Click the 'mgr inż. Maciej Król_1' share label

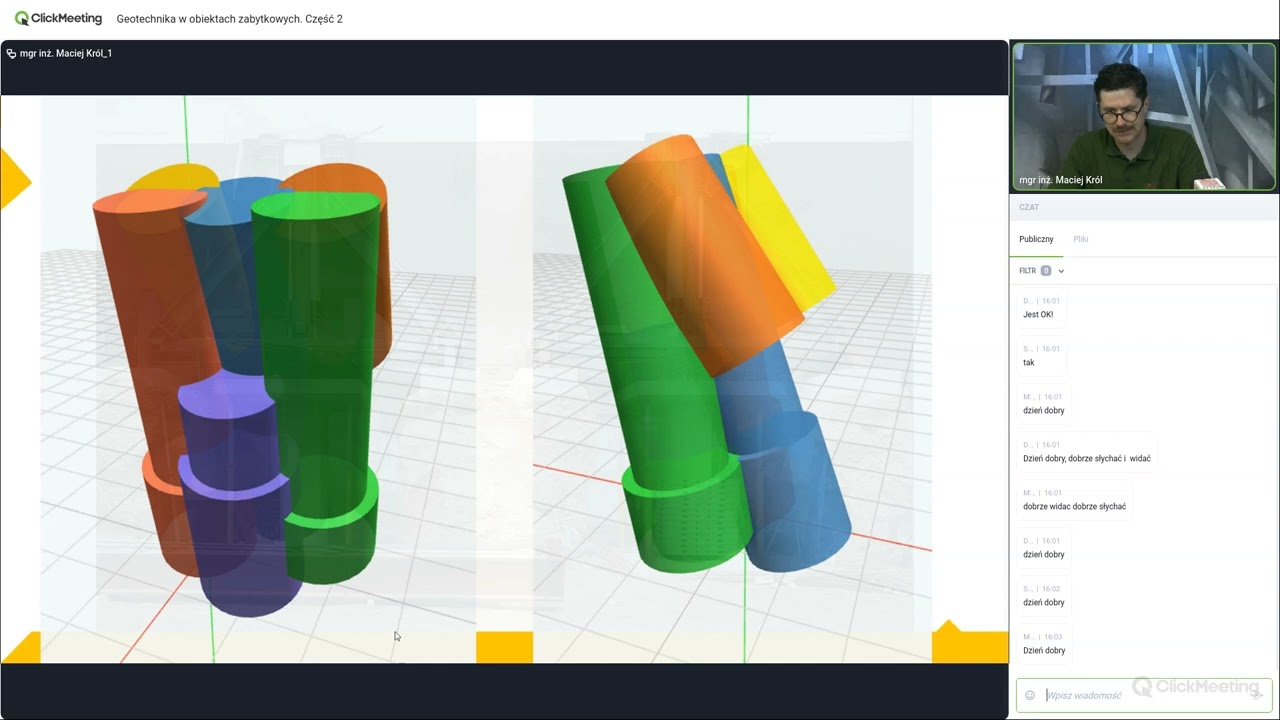66,53
